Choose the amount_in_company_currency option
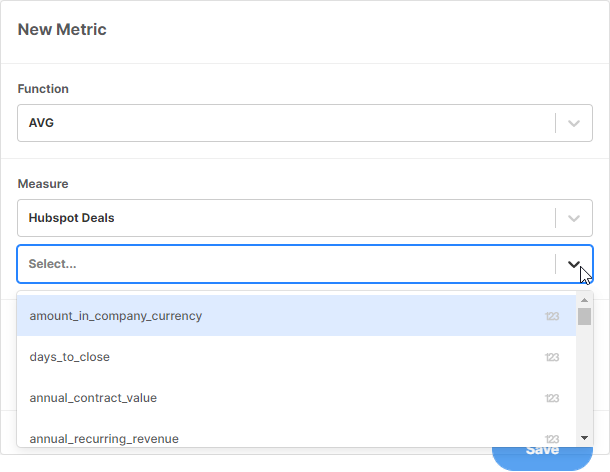This screenshot has height=472, width=610. coord(116,316)
